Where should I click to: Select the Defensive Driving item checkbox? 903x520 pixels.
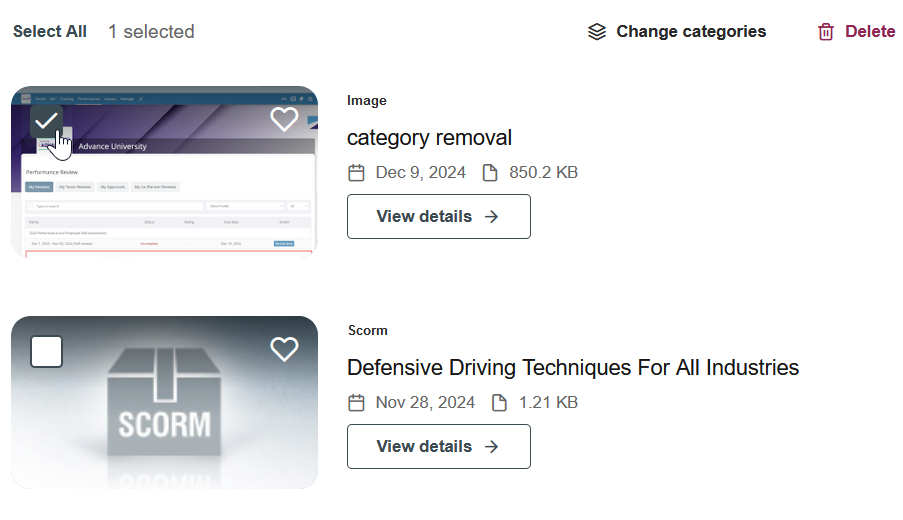click(x=46, y=352)
